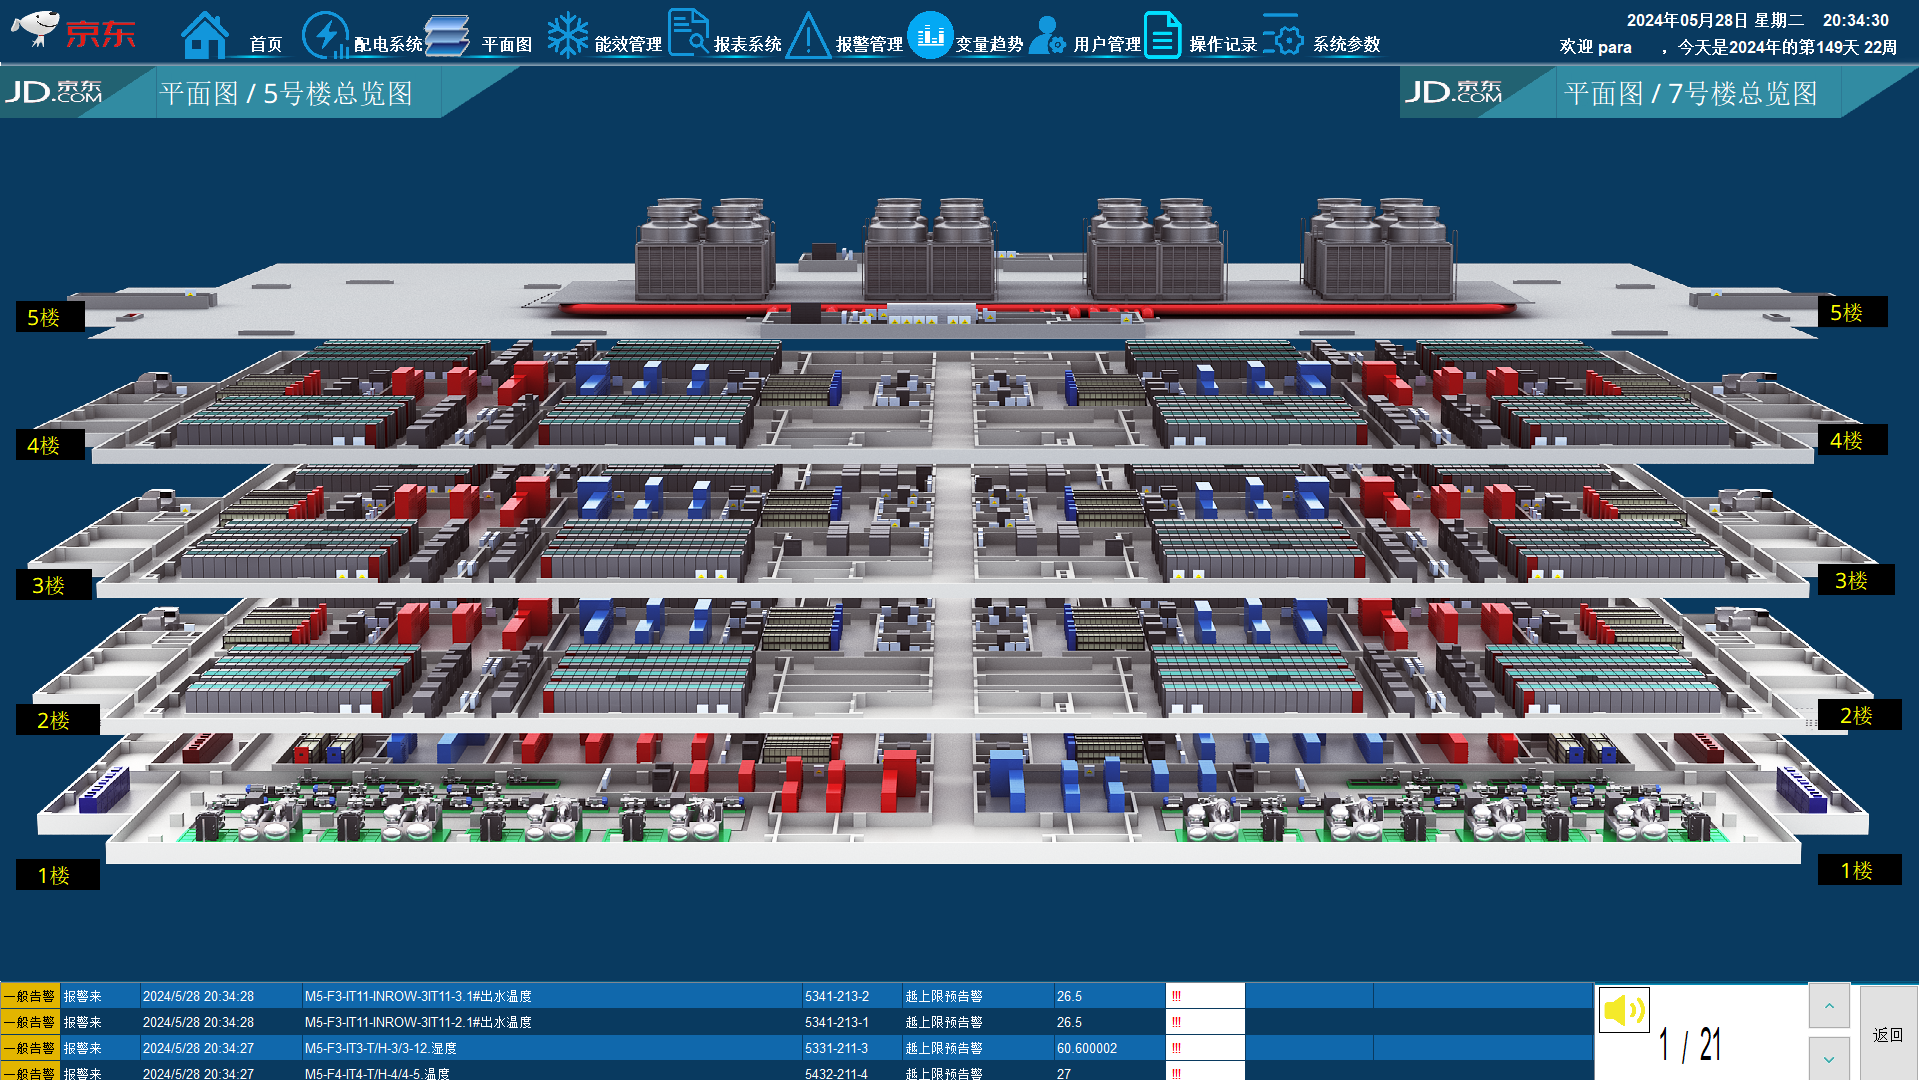Open the power distribution system icon
Screen dimensions: 1920x1080
[x=325, y=35]
